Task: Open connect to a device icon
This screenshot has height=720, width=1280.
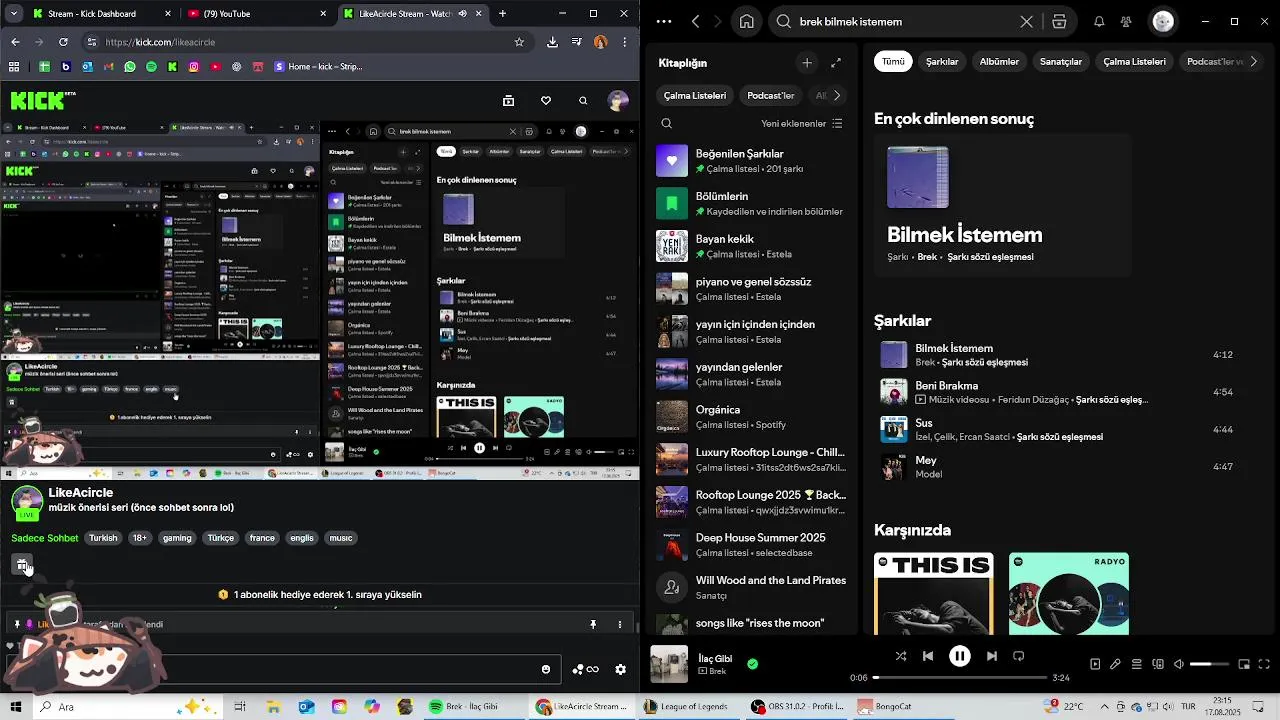Action: pos(1158,664)
